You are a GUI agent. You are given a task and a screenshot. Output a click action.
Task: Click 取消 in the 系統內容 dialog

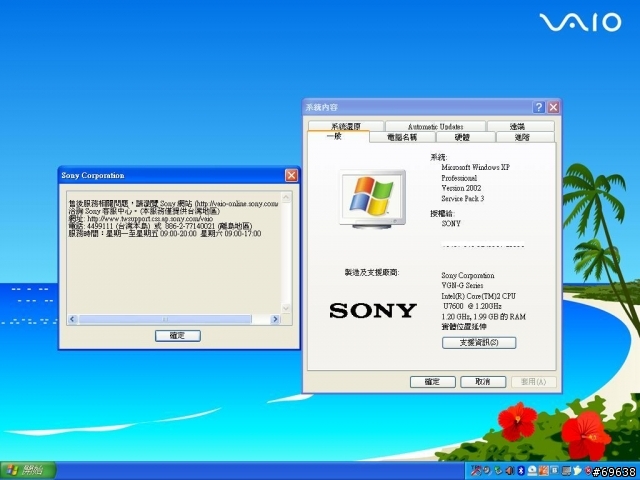pos(483,382)
